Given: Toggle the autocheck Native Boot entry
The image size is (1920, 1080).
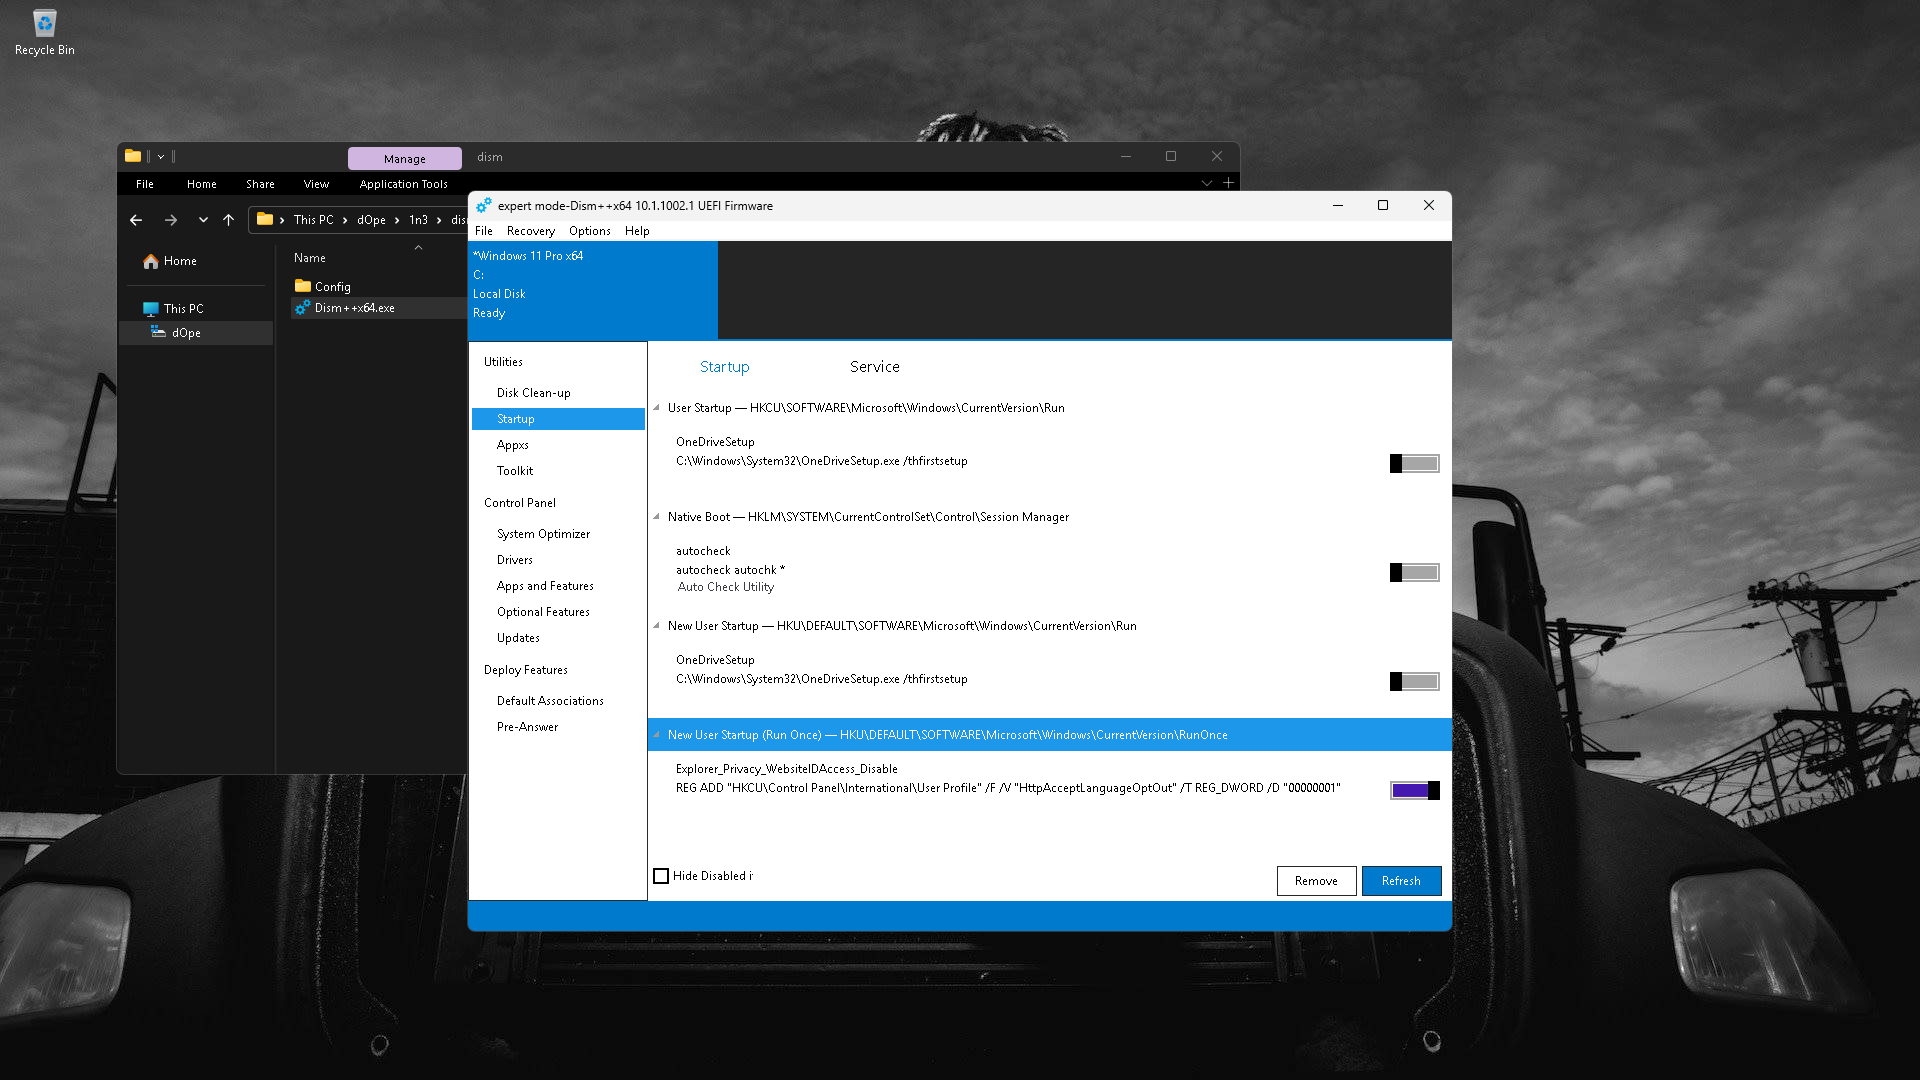Looking at the screenshot, I should click(x=1414, y=572).
